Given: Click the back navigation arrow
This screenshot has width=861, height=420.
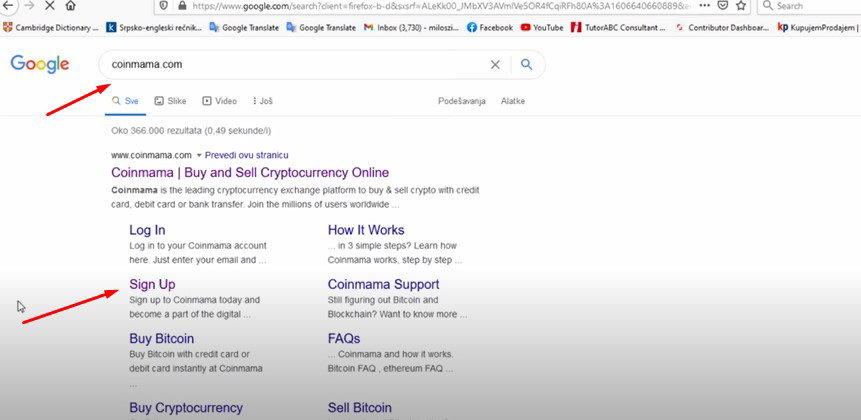Looking at the screenshot, I should pos(8,5).
